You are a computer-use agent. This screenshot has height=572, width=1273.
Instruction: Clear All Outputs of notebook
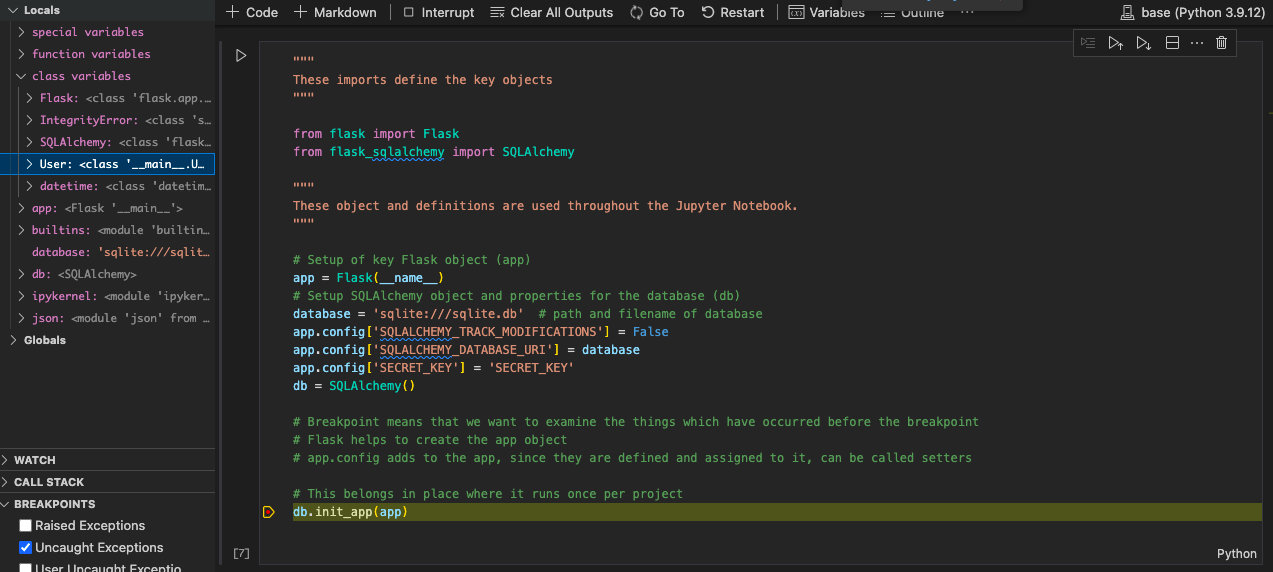point(552,12)
